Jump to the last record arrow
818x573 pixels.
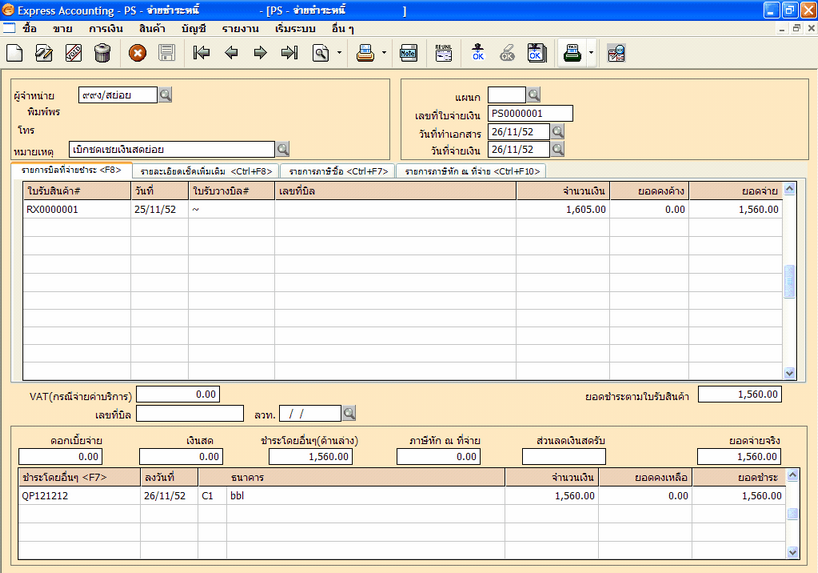tap(289, 53)
